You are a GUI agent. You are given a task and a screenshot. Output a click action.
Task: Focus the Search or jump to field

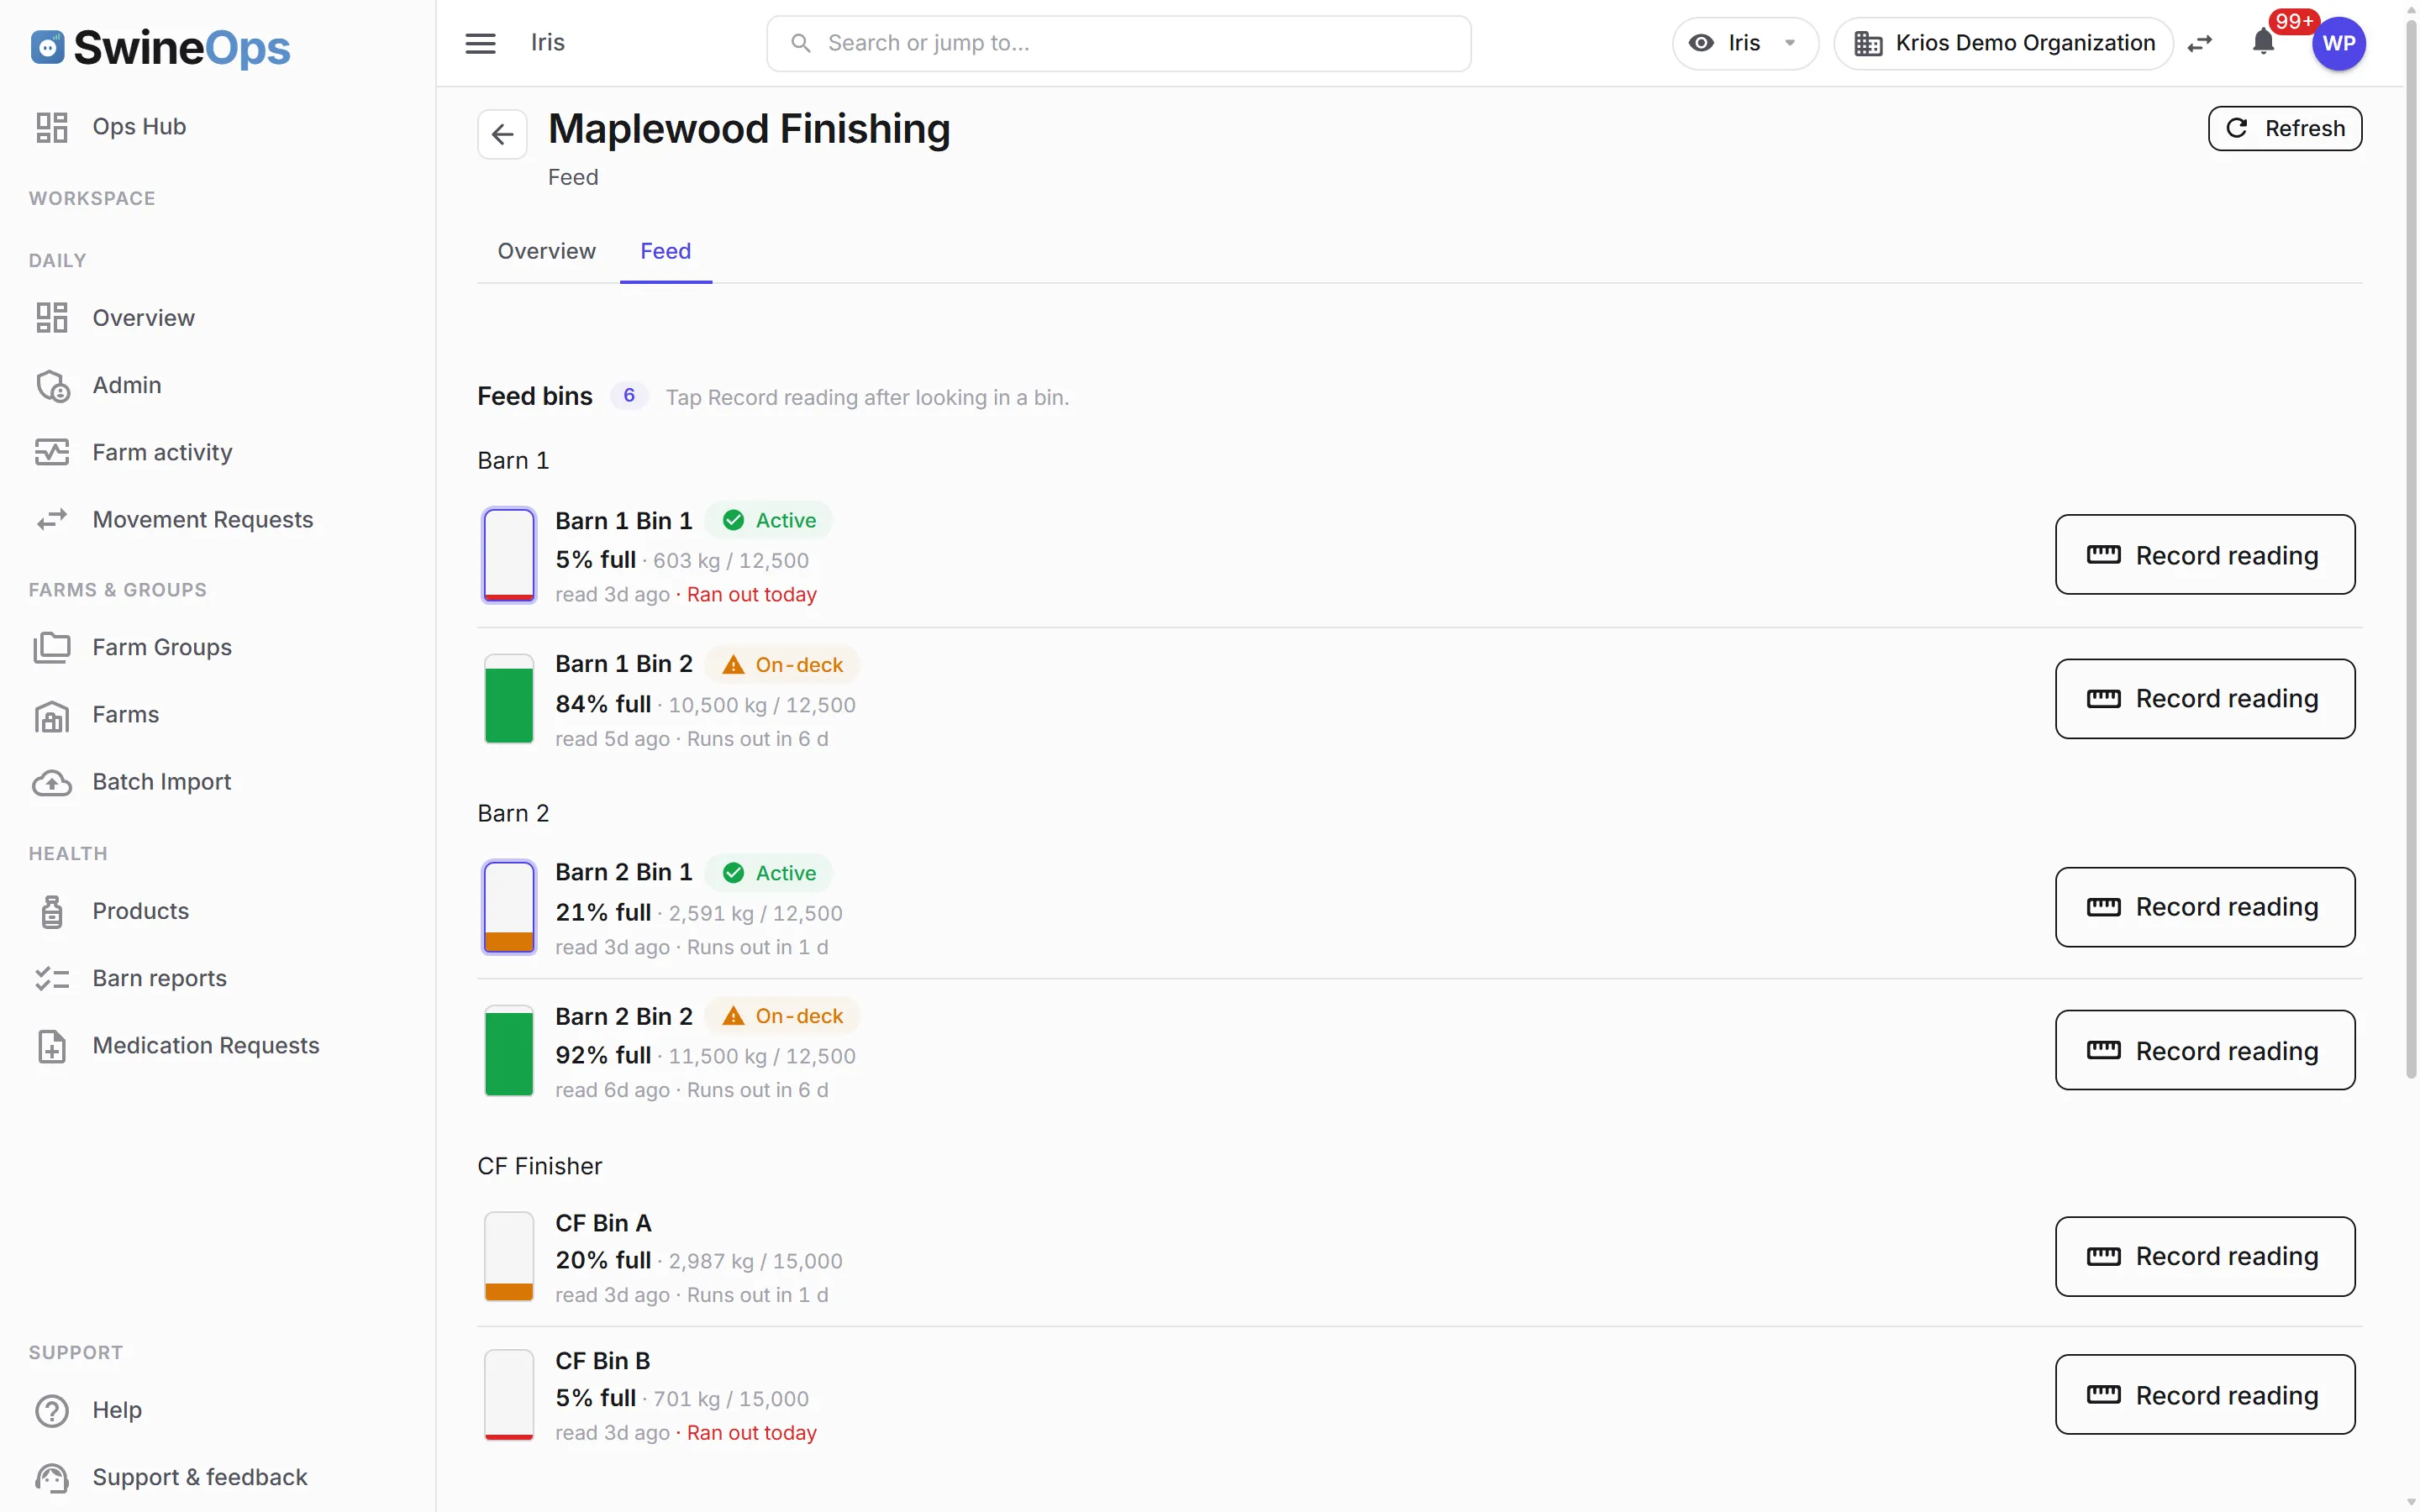pyautogui.click(x=1118, y=43)
